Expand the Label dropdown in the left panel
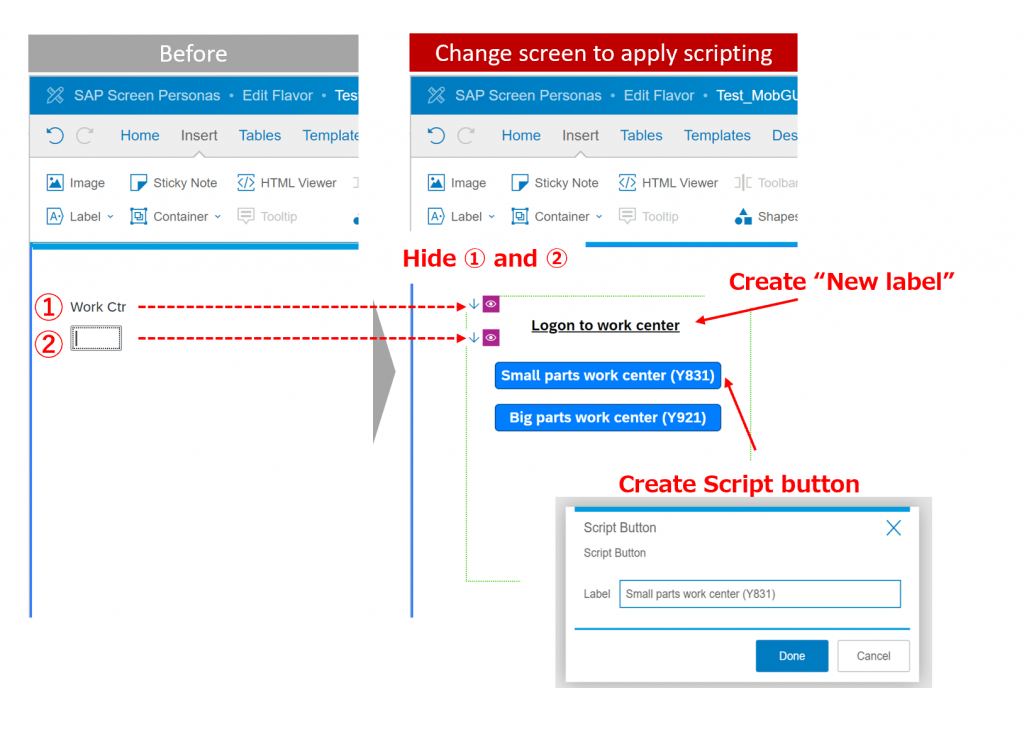The height and width of the screenshot is (749, 1024). tap(110, 217)
